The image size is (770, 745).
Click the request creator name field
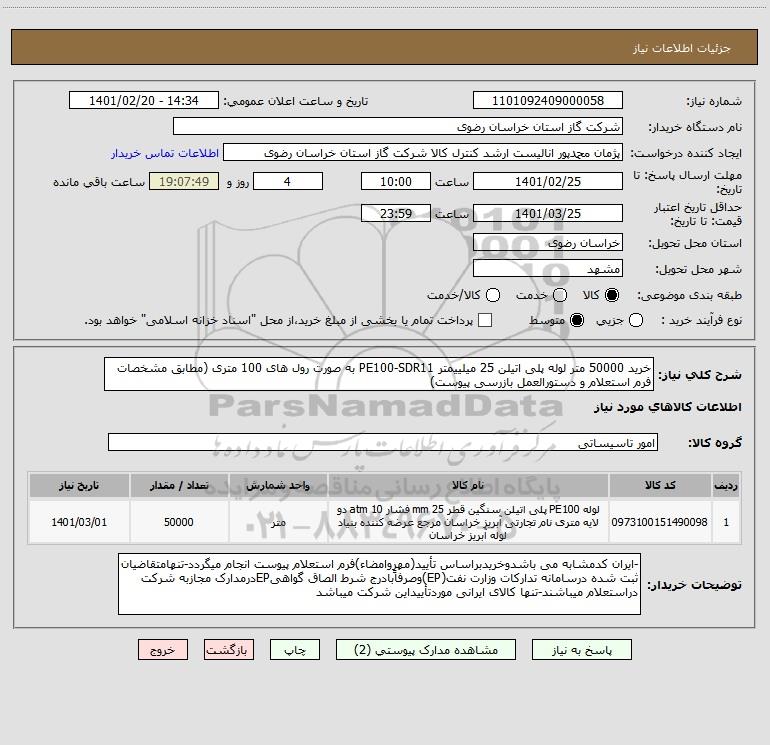[x=423, y=152]
